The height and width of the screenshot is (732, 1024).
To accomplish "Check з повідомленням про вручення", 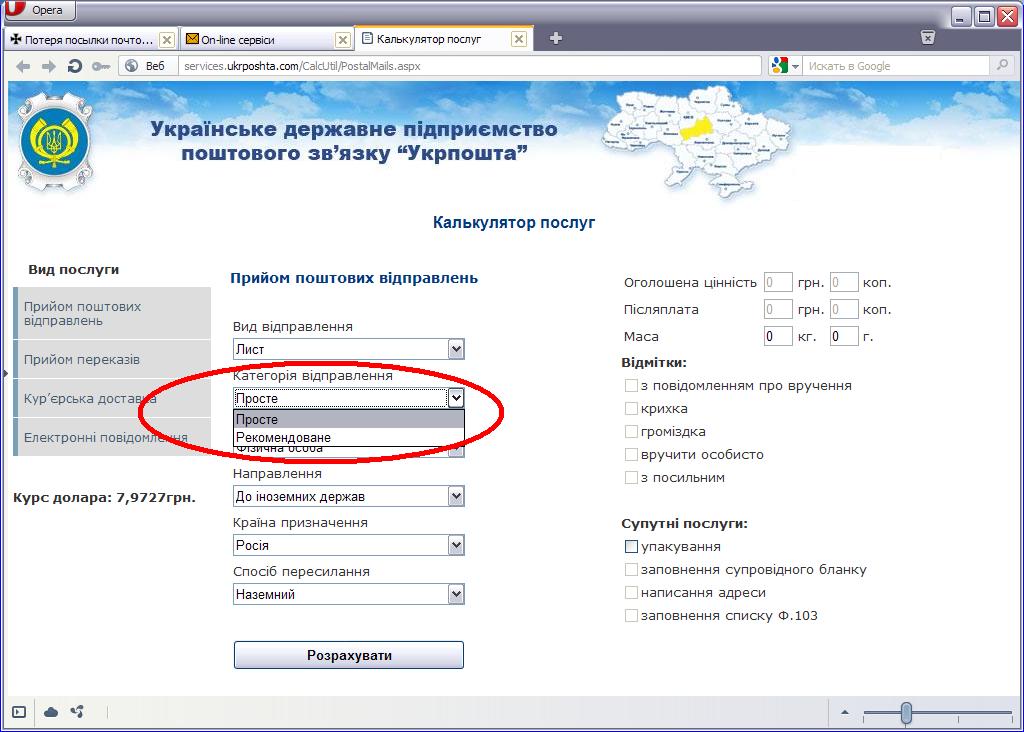I will (631, 386).
